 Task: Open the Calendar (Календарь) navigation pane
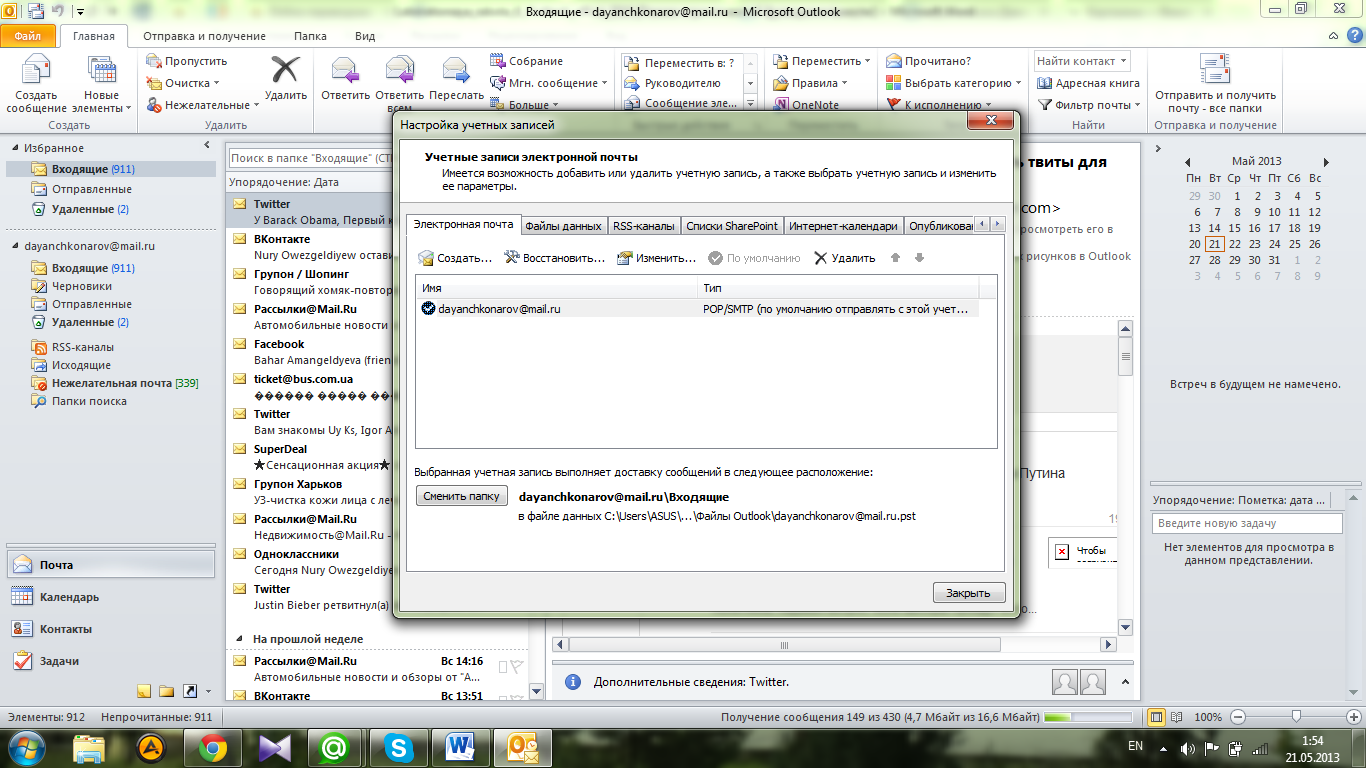click(108, 597)
